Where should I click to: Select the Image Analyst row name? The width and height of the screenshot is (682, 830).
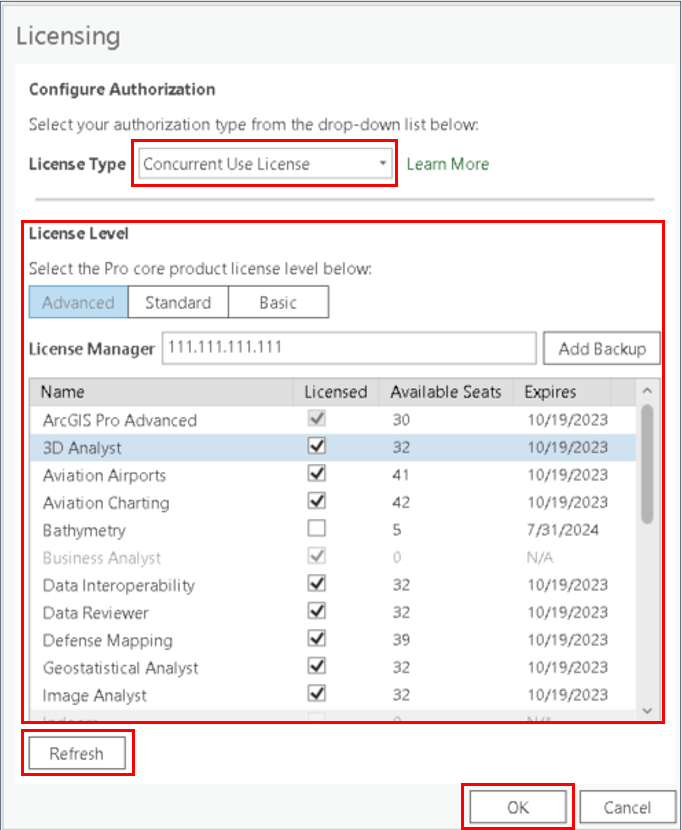[94, 696]
